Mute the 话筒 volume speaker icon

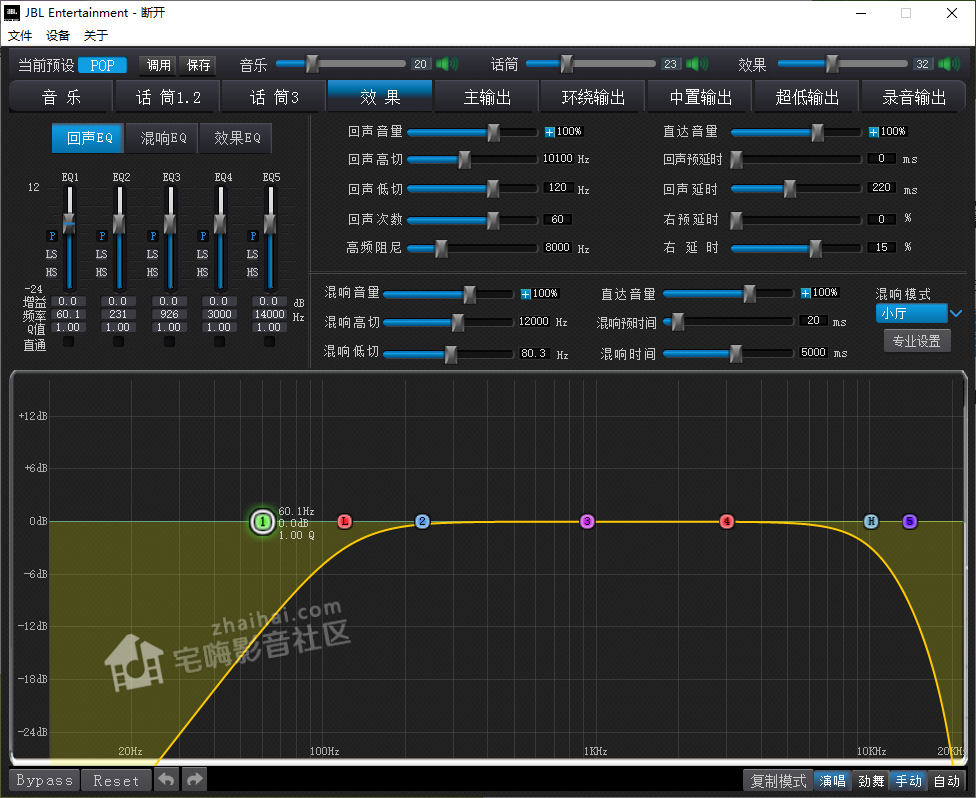click(697, 64)
